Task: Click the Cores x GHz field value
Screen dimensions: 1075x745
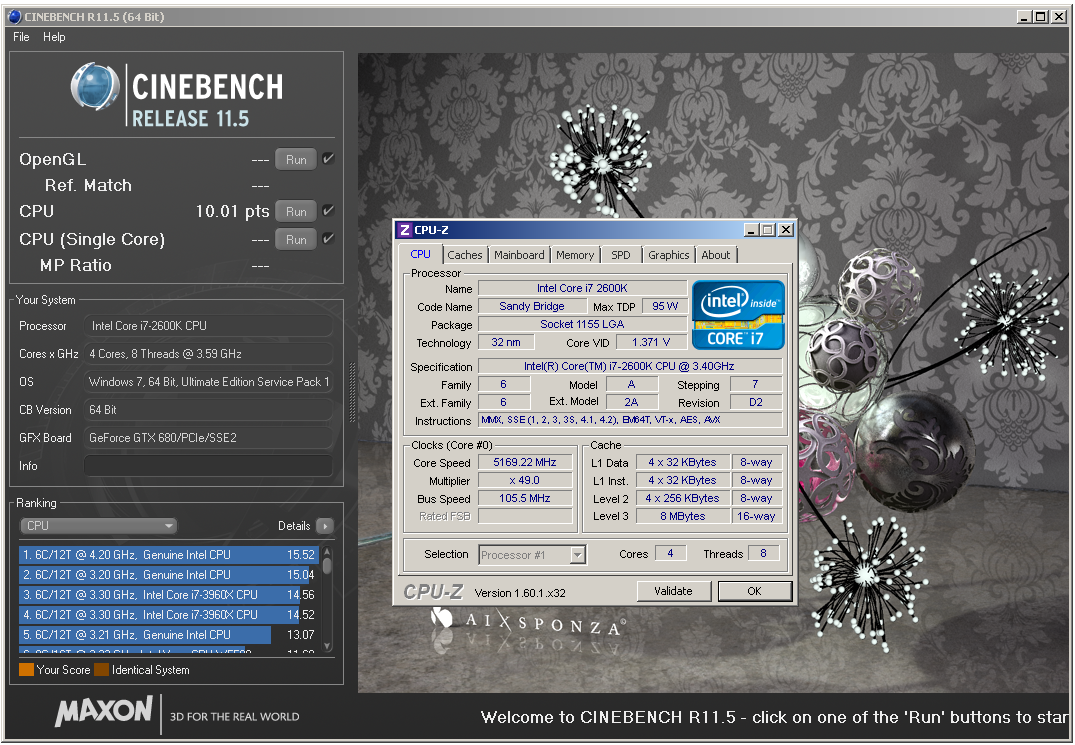Action: [x=208, y=354]
